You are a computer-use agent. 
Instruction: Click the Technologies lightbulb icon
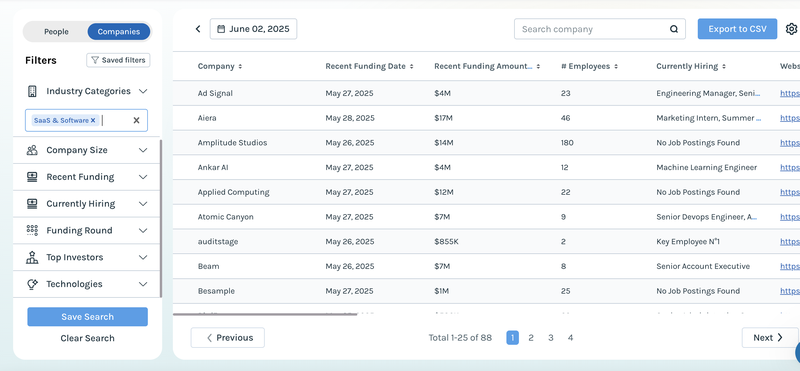pyautogui.click(x=32, y=284)
